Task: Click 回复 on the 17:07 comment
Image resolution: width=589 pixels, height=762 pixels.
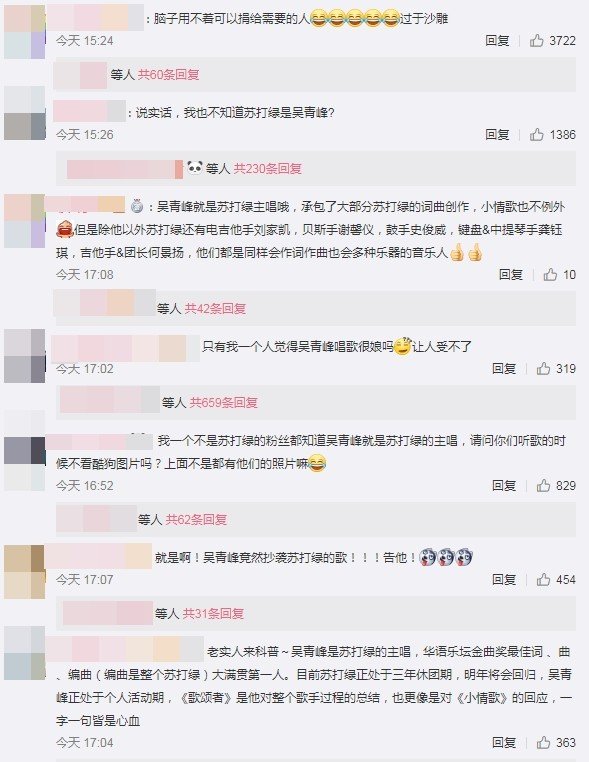Action: (504, 579)
